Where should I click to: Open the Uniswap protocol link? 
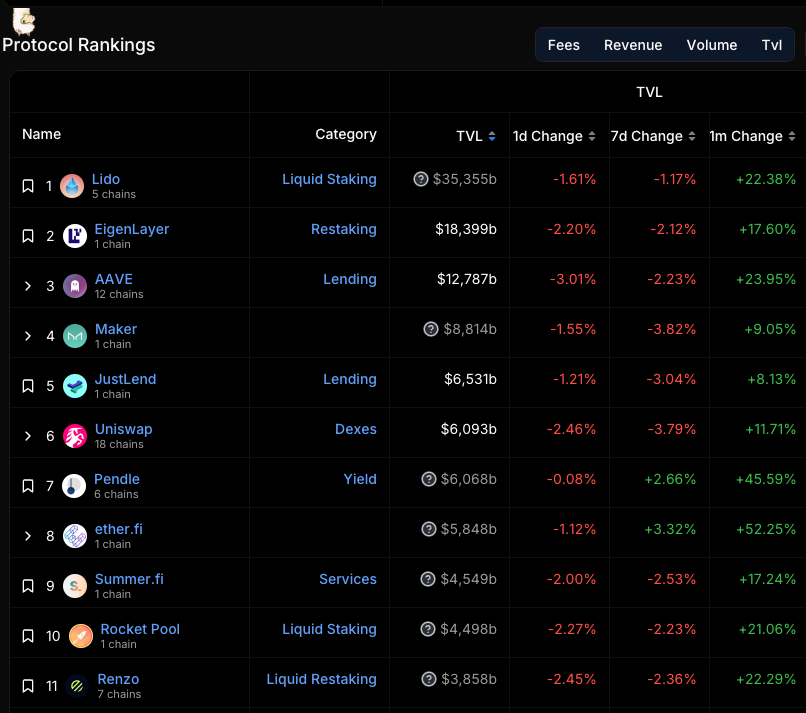(x=123, y=429)
